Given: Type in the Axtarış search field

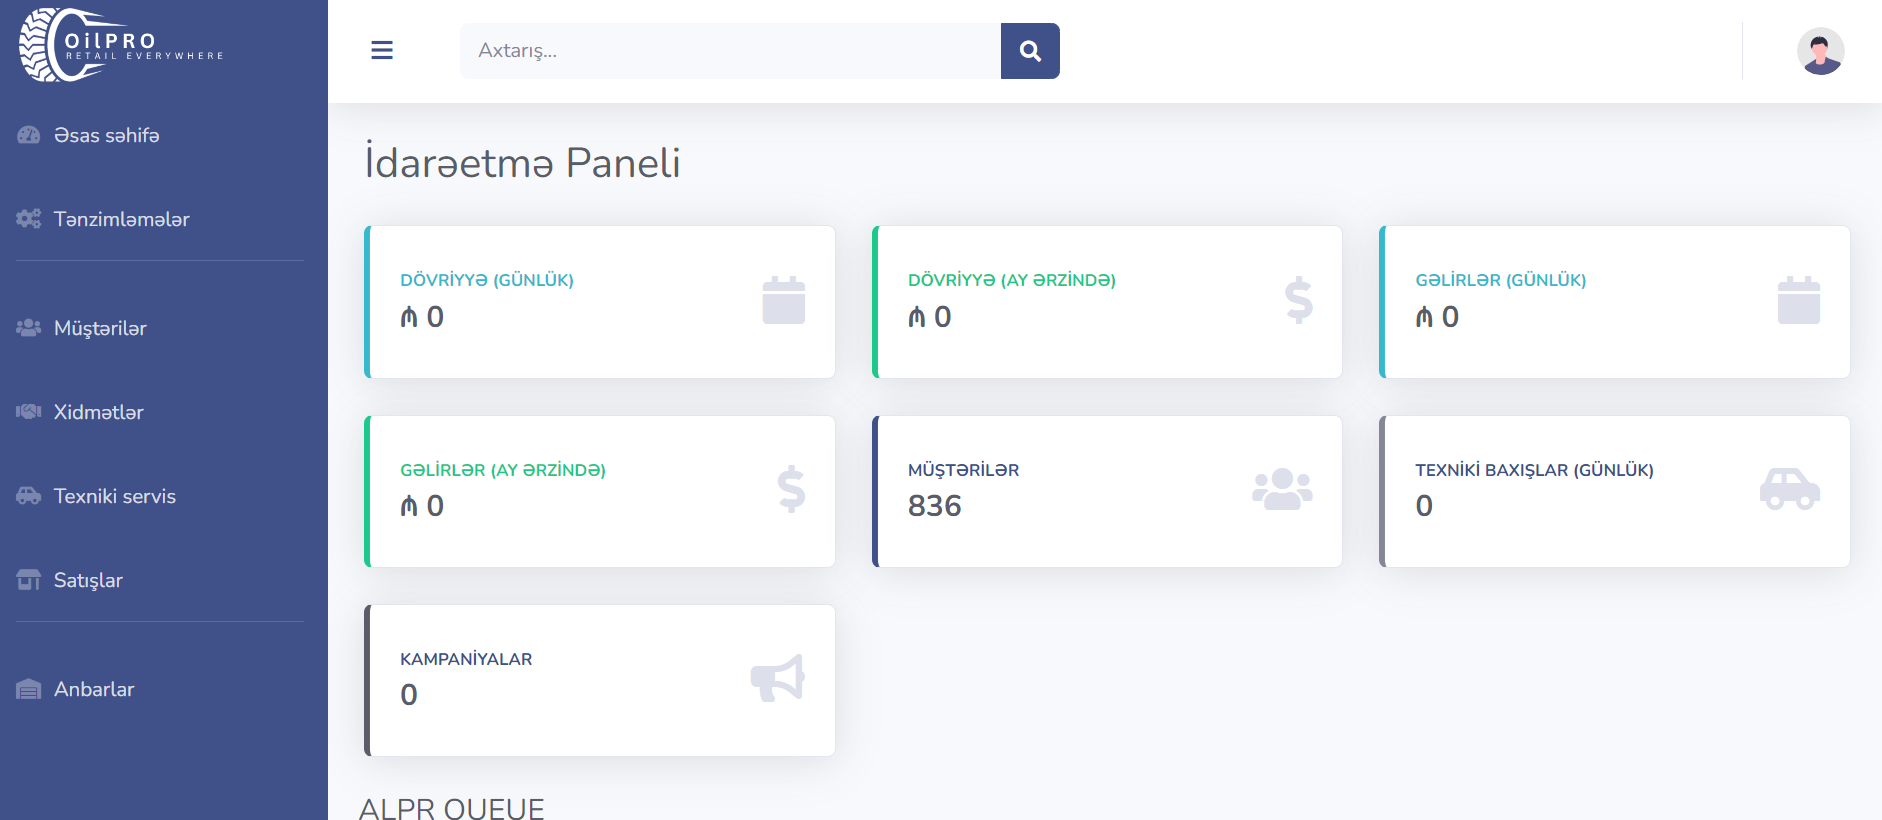Looking at the screenshot, I should click(730, 51).
